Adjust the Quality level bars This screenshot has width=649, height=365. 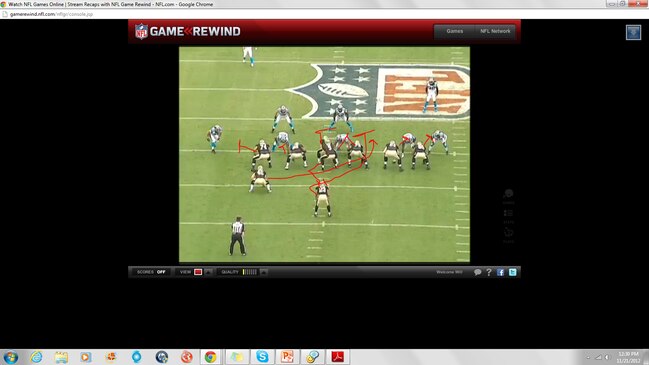pos(250,272)
